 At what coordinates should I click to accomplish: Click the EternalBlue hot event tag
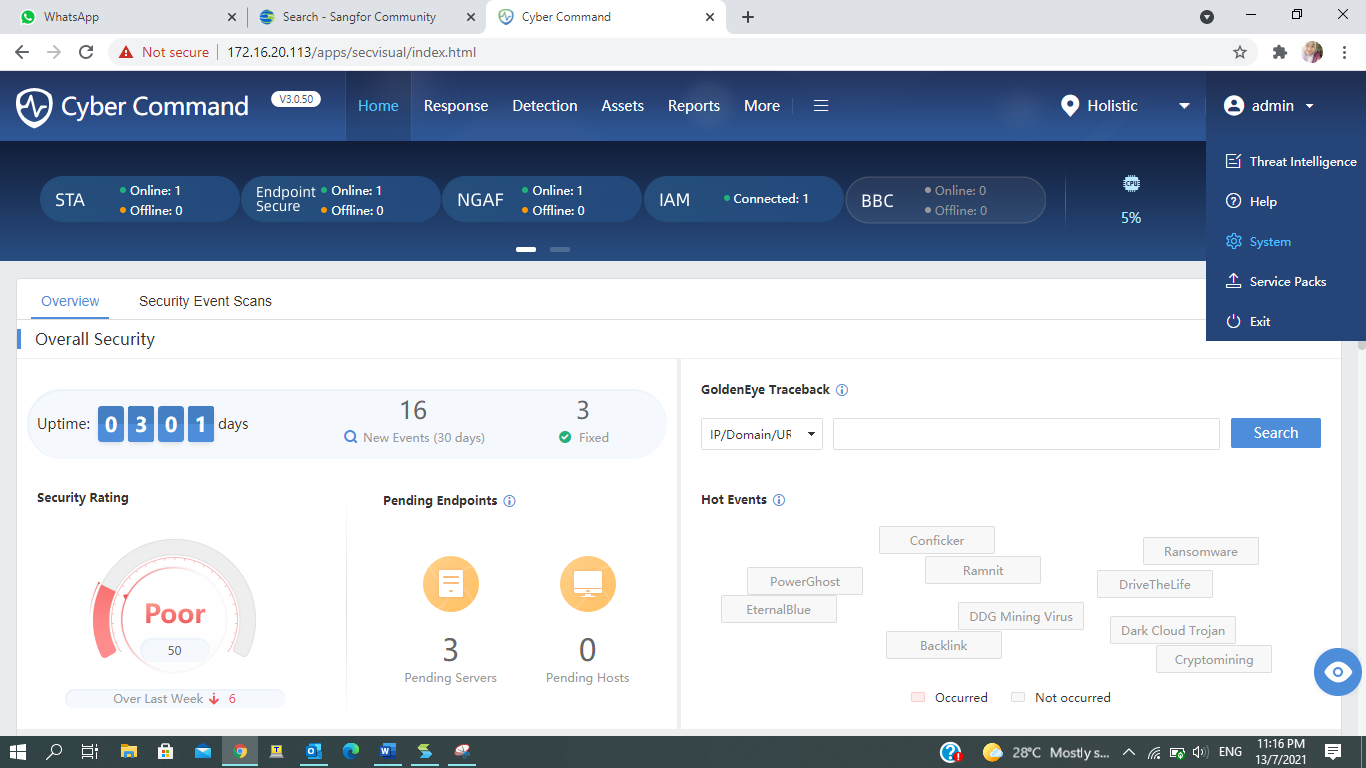click(x=779, y=609)
